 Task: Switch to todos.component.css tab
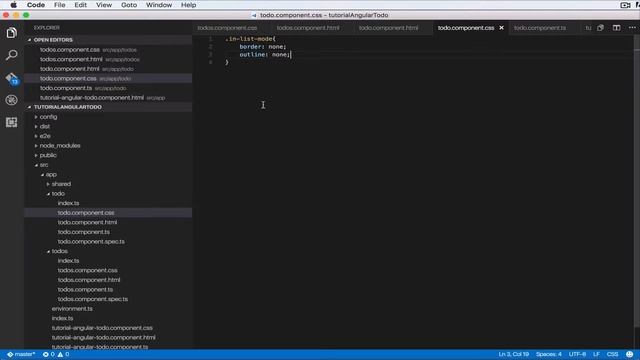[227, 28]
